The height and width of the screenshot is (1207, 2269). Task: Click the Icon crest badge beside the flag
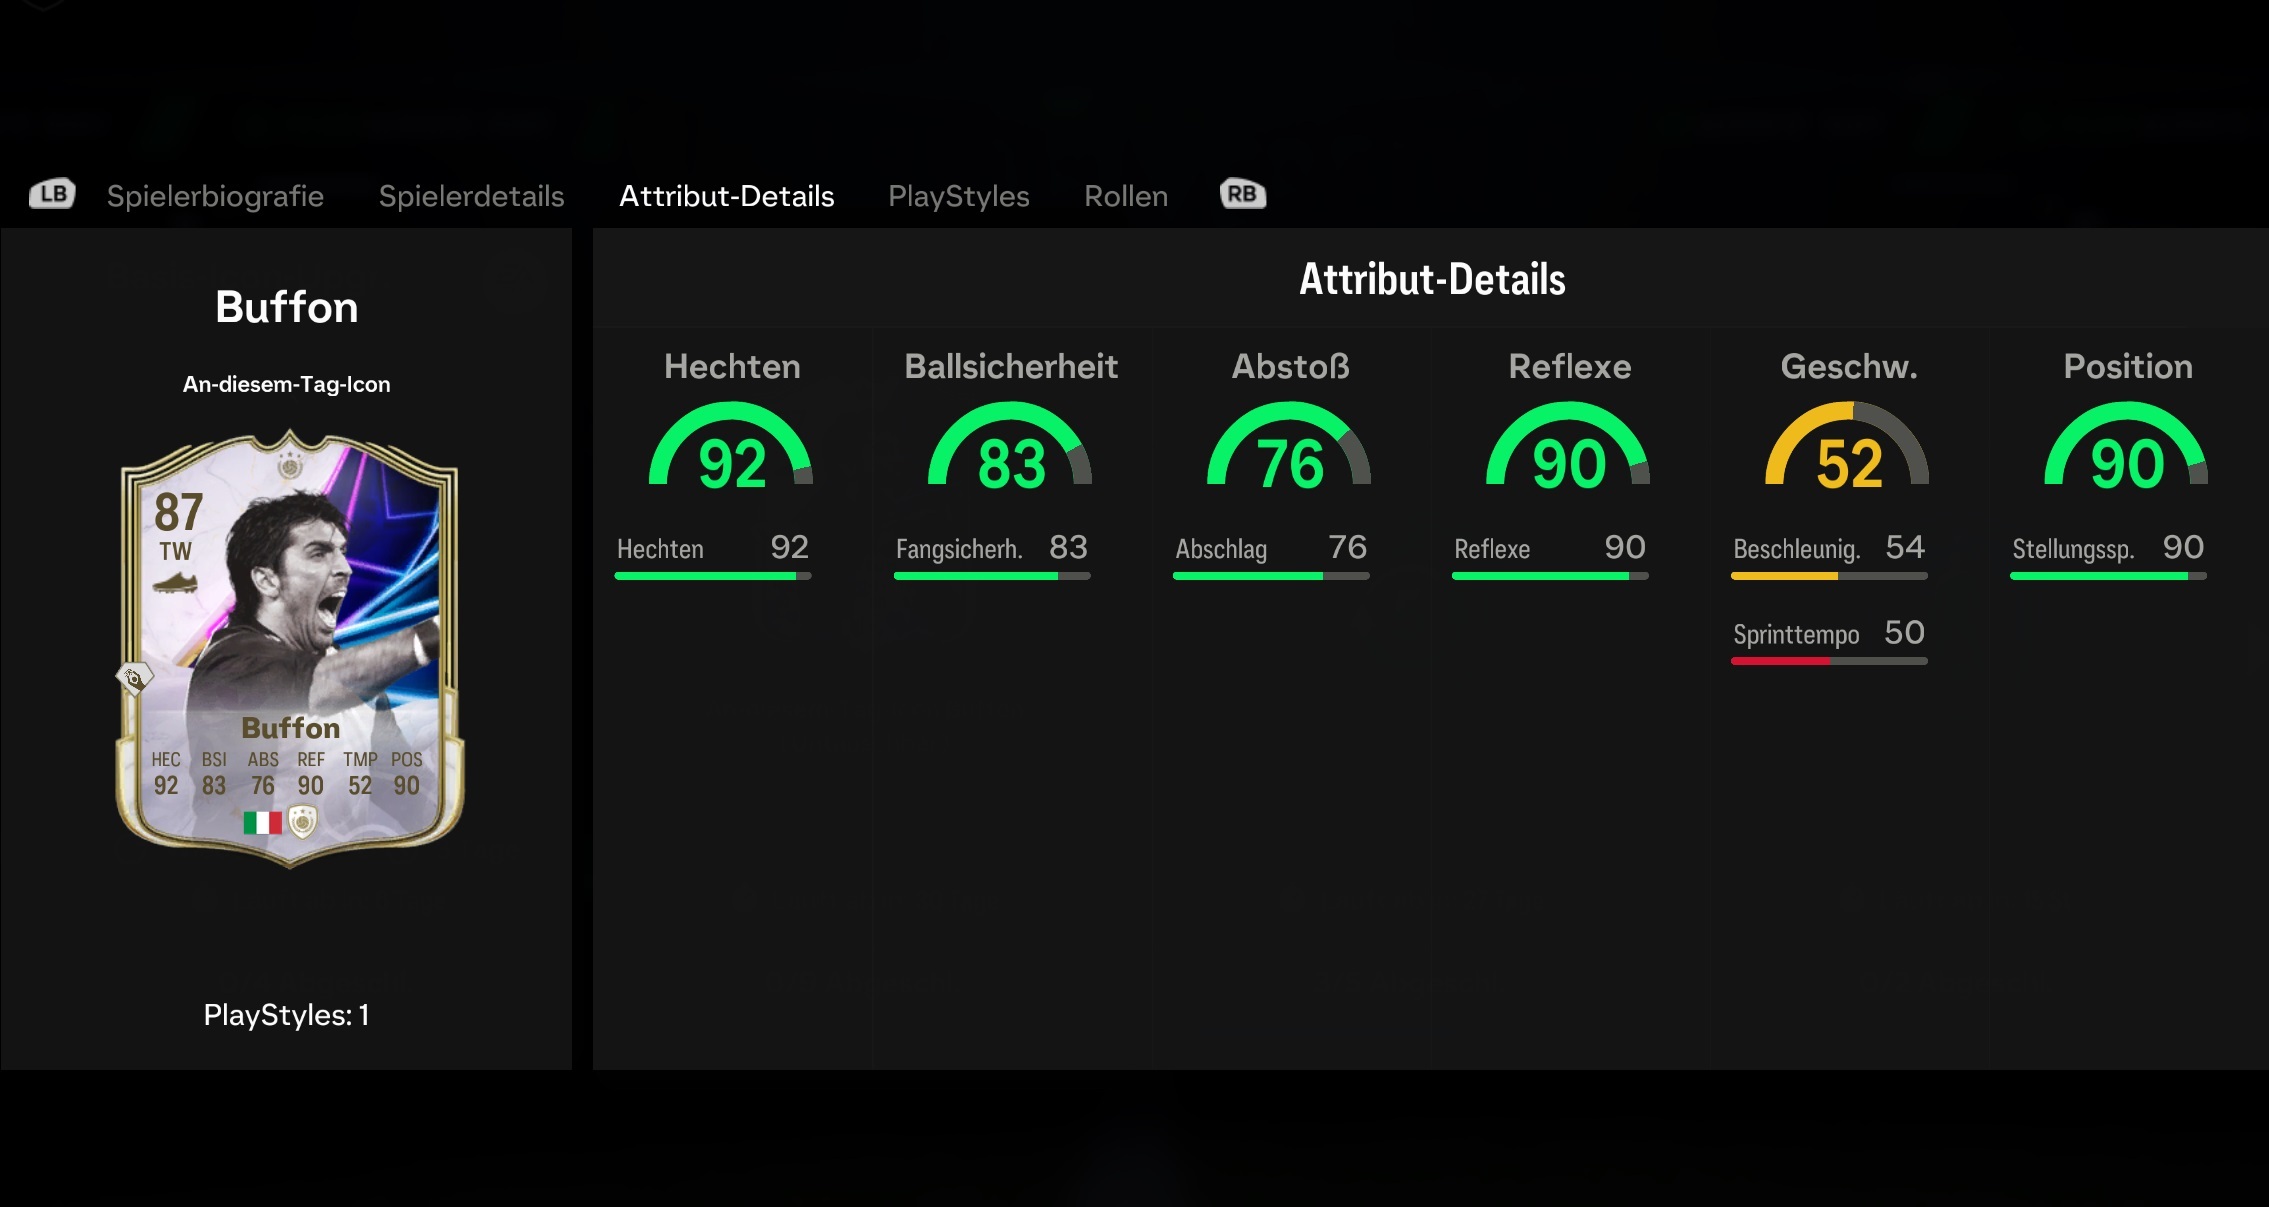[x=303, y=822]
